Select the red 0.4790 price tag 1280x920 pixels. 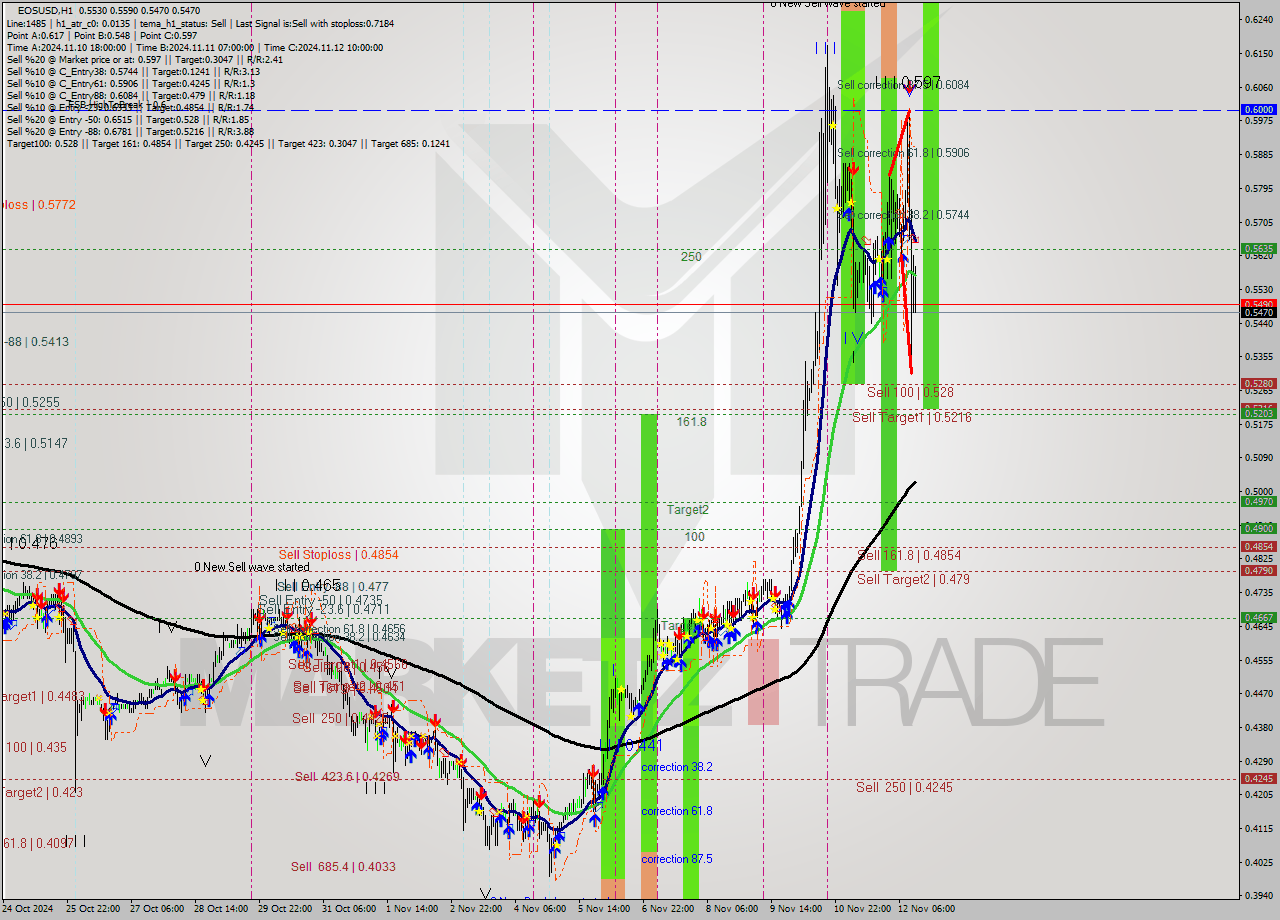coord(1258,571)
